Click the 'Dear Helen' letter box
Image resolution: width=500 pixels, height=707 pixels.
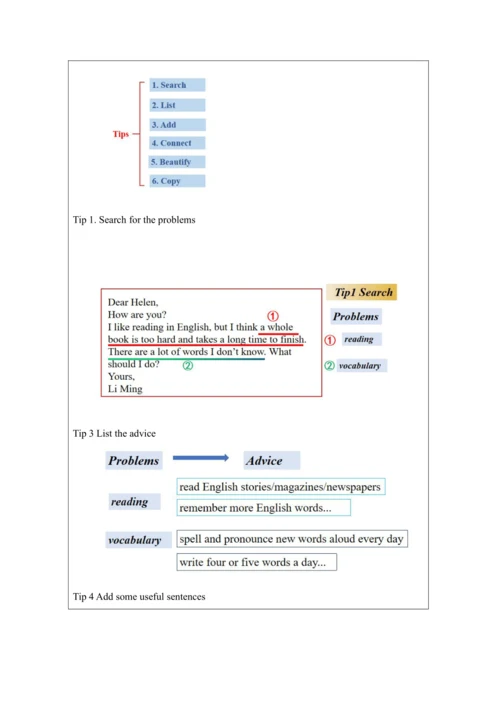click(211, 343)
